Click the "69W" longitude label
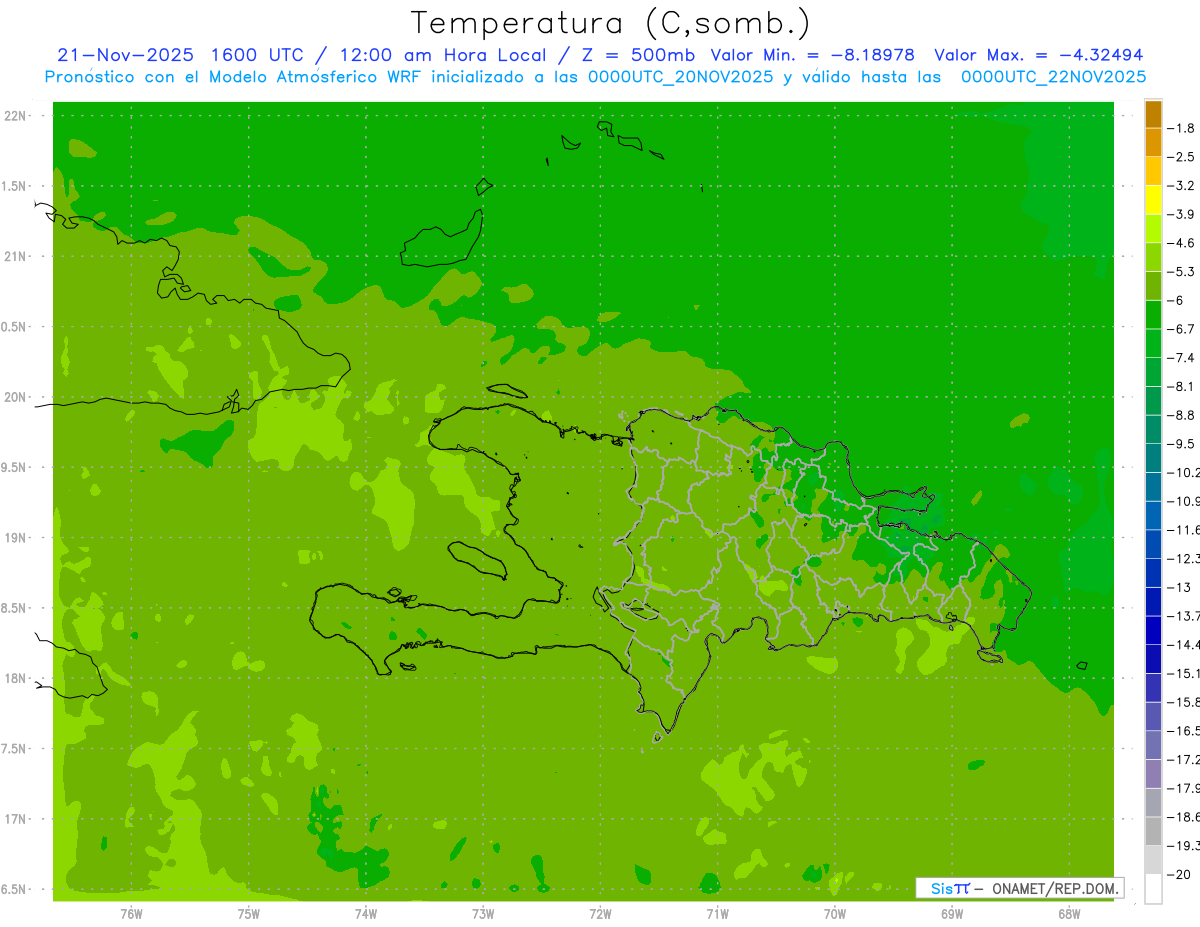The image size is (1200, 927). pyautogui.click(x=951, y=913)
